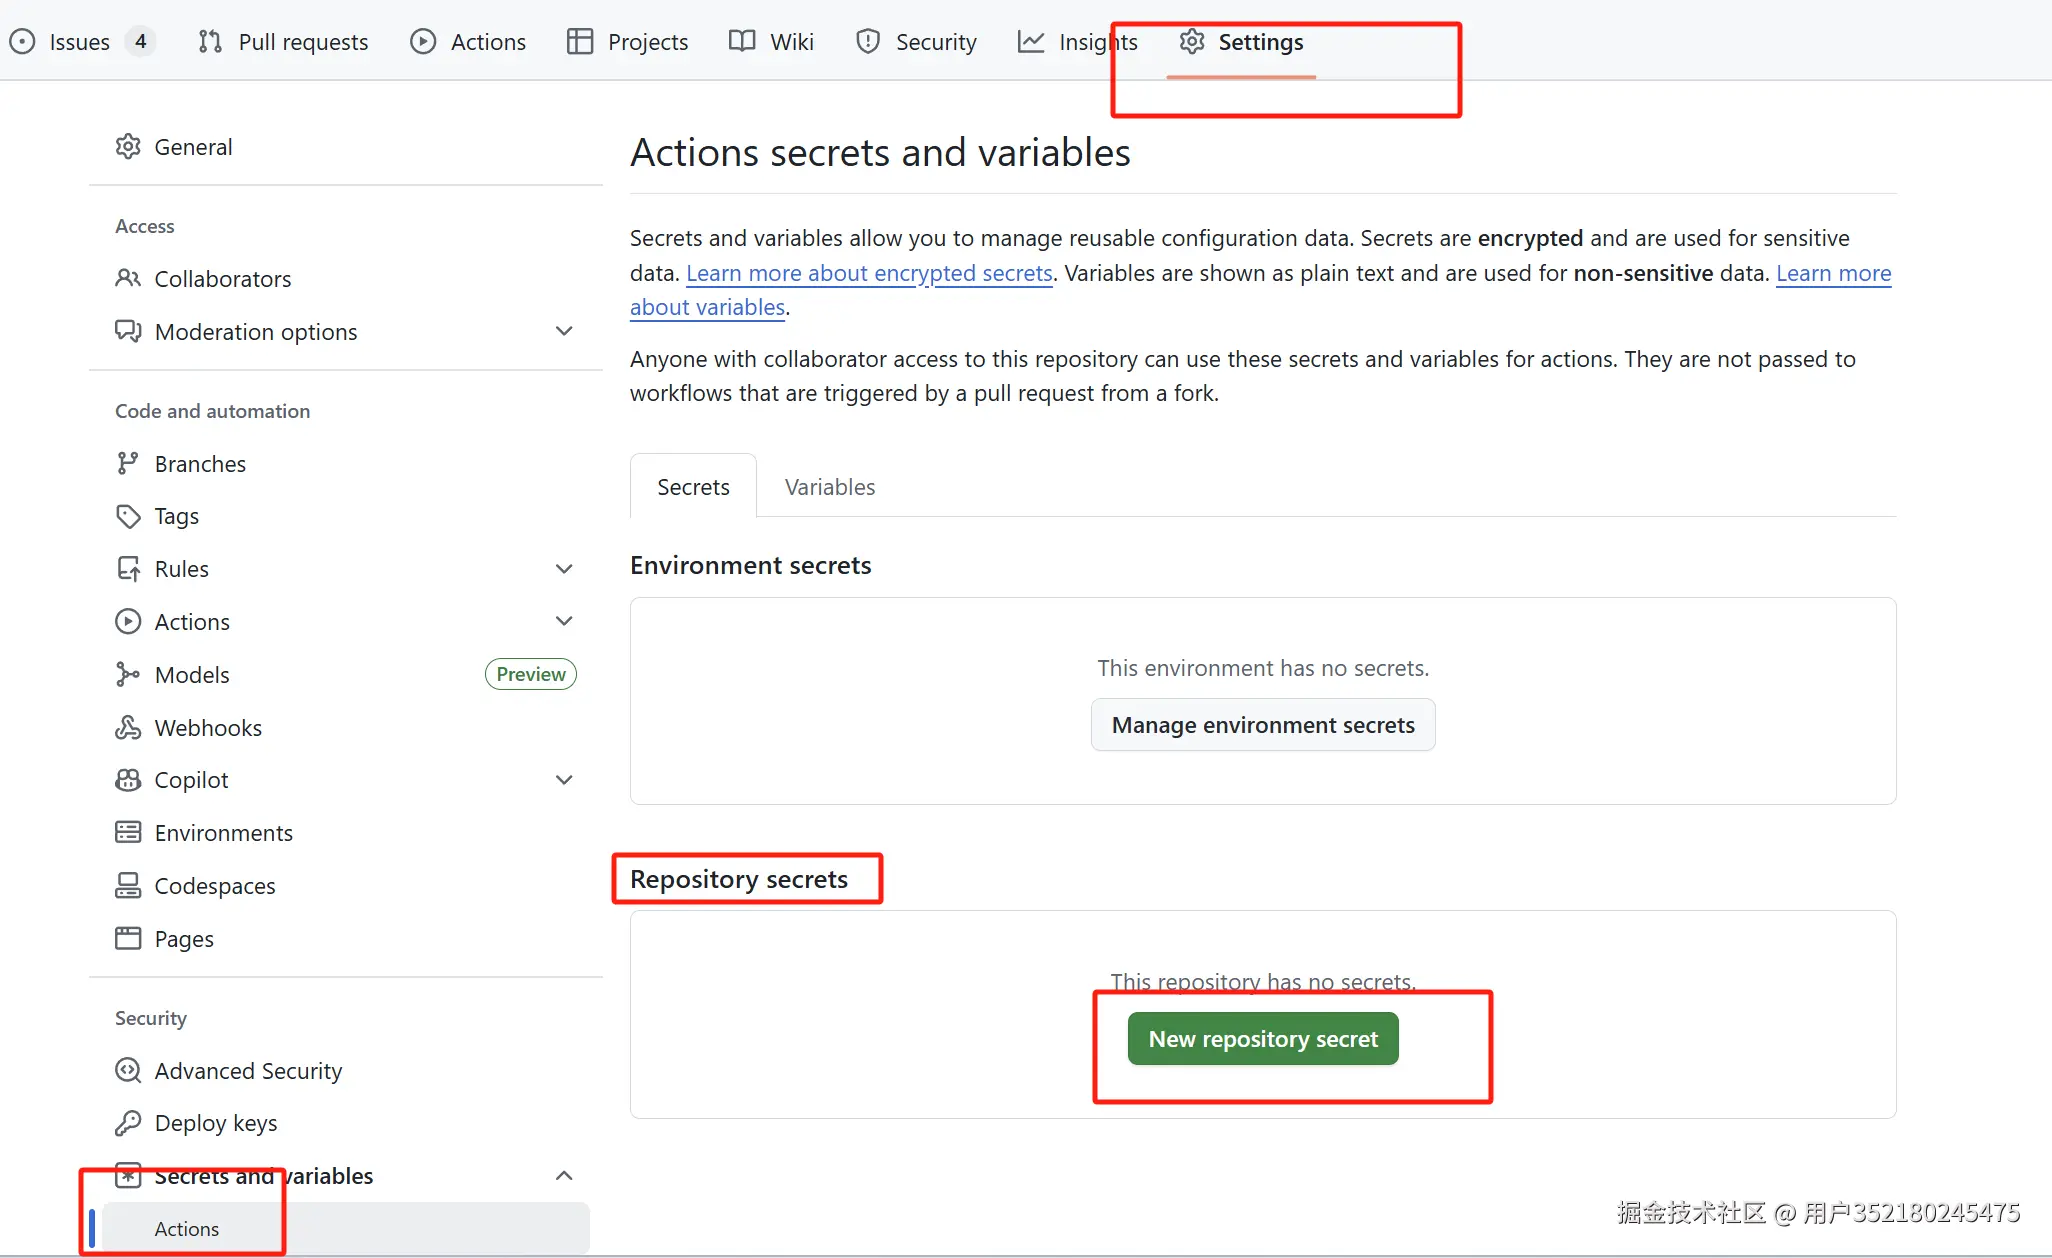Select Pages in the settings sidebar
The height and width of the screenshot is (1258, 2052).
[x=184, y=939]
